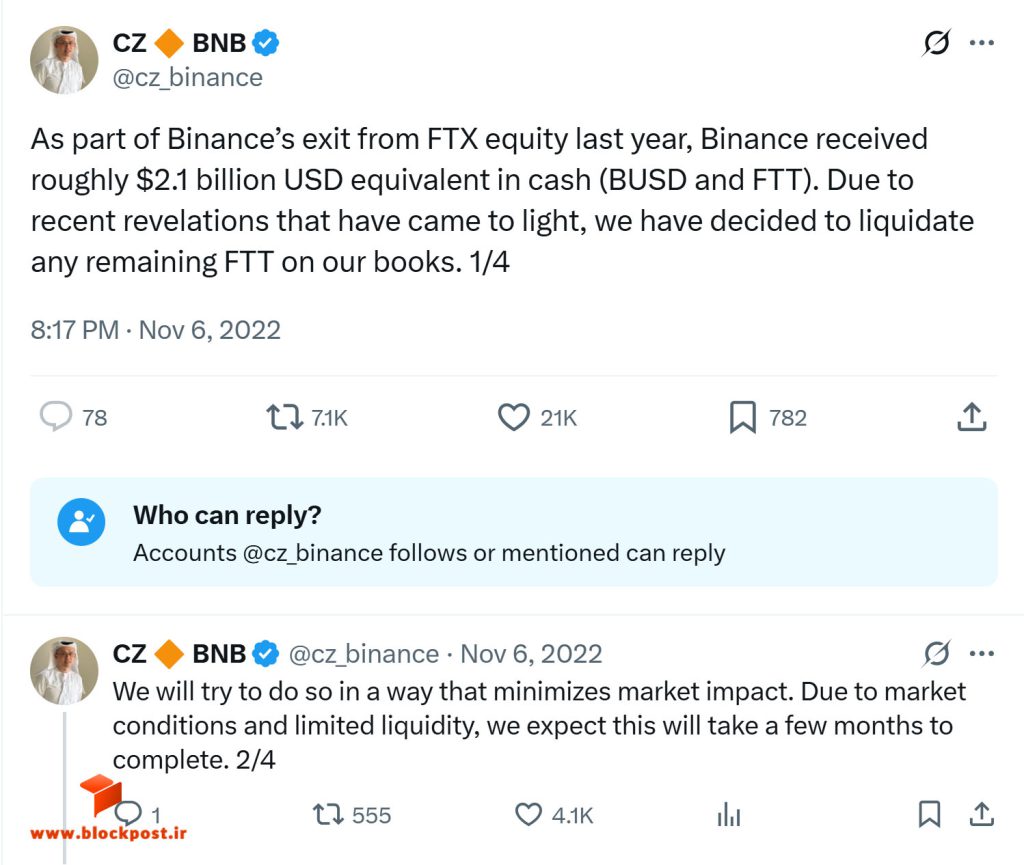This screenshot has width=1024, height=865.
Task: Bookmark the 2/4 tweet
Action: tap(929, 814)
